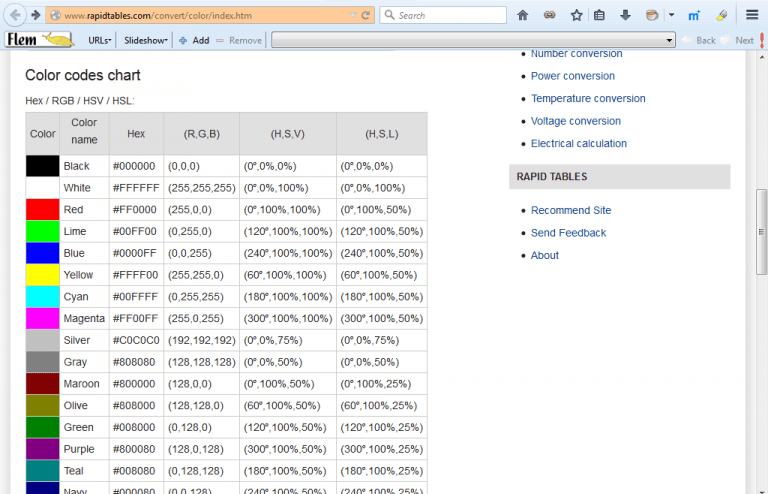Bookmark this page with star icon
The height and width of the screenshot is (494, 768).
coord(576,15)
